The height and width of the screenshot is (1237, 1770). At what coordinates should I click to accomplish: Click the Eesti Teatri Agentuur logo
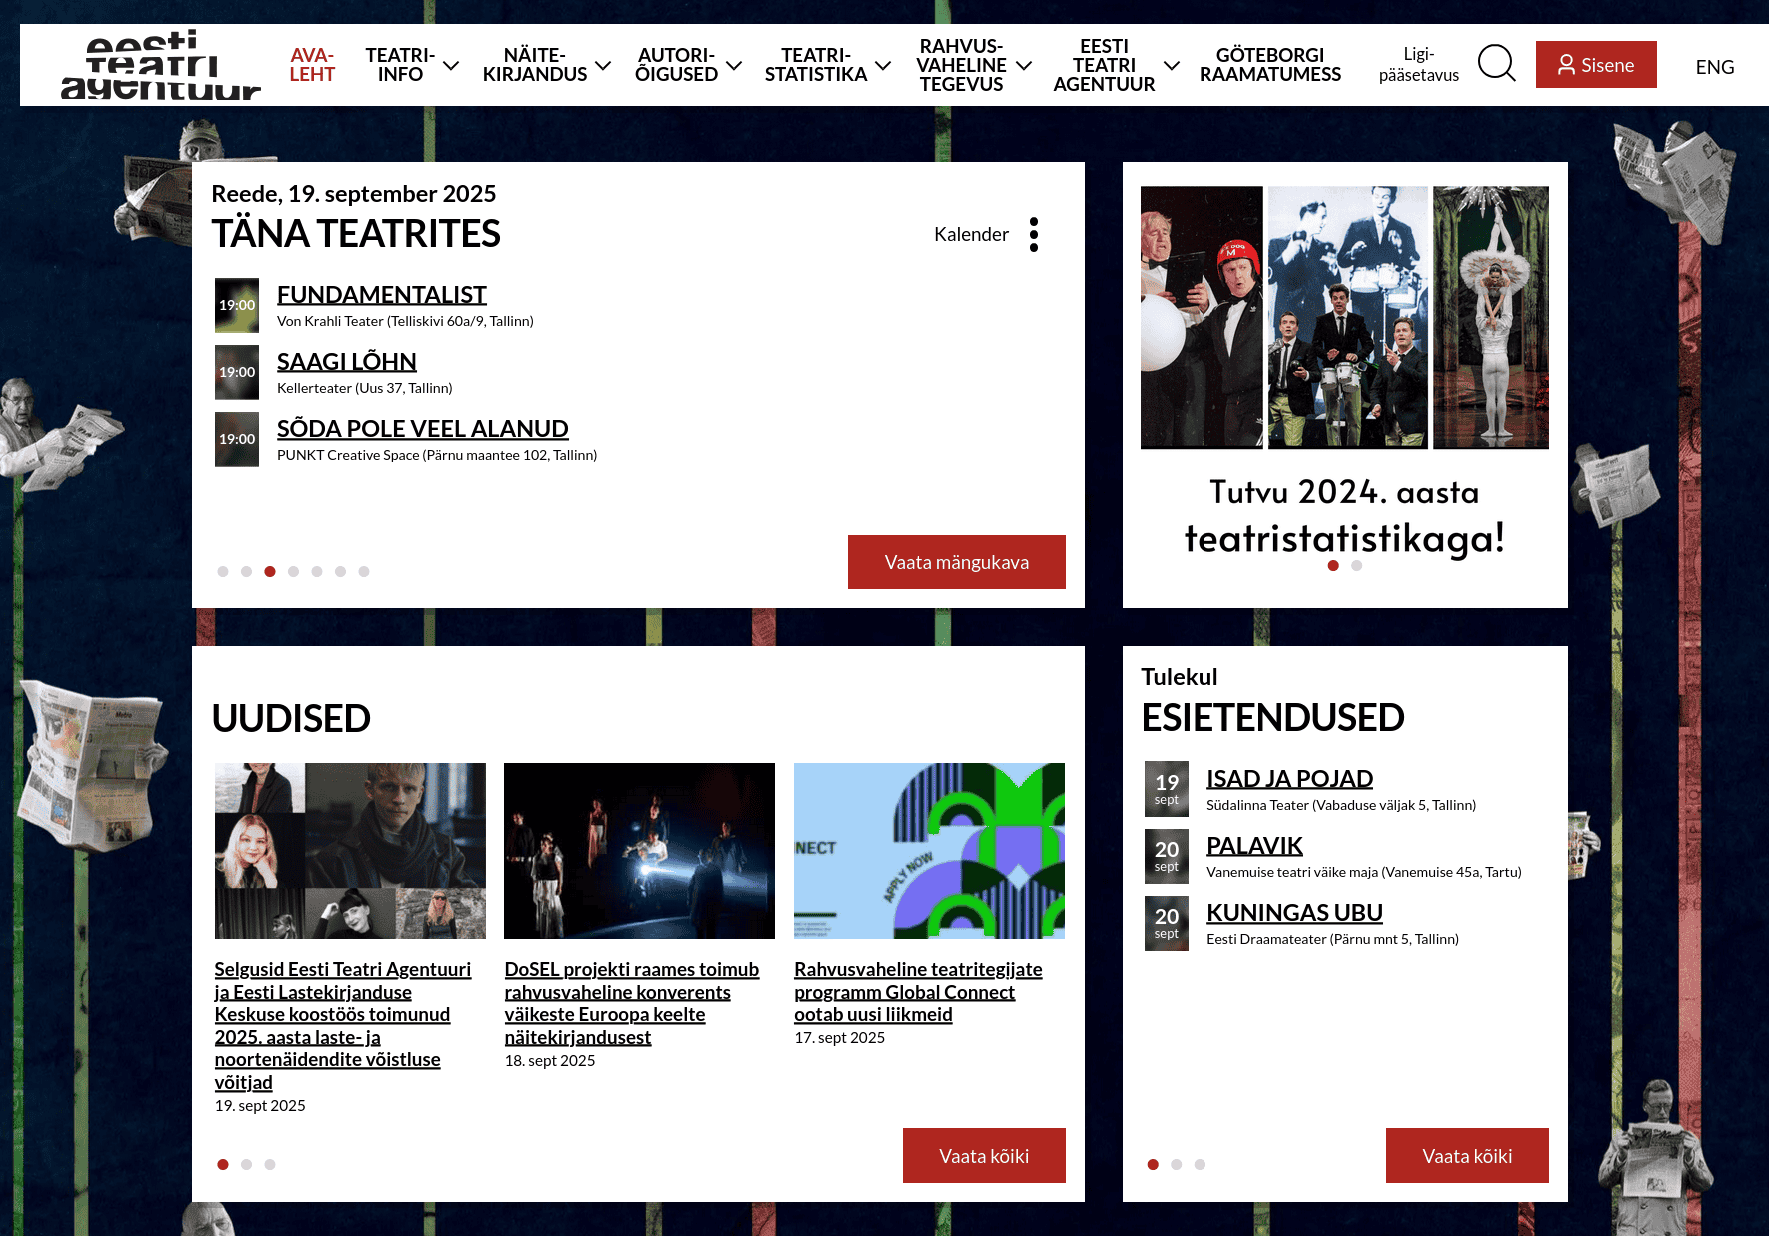160,65
